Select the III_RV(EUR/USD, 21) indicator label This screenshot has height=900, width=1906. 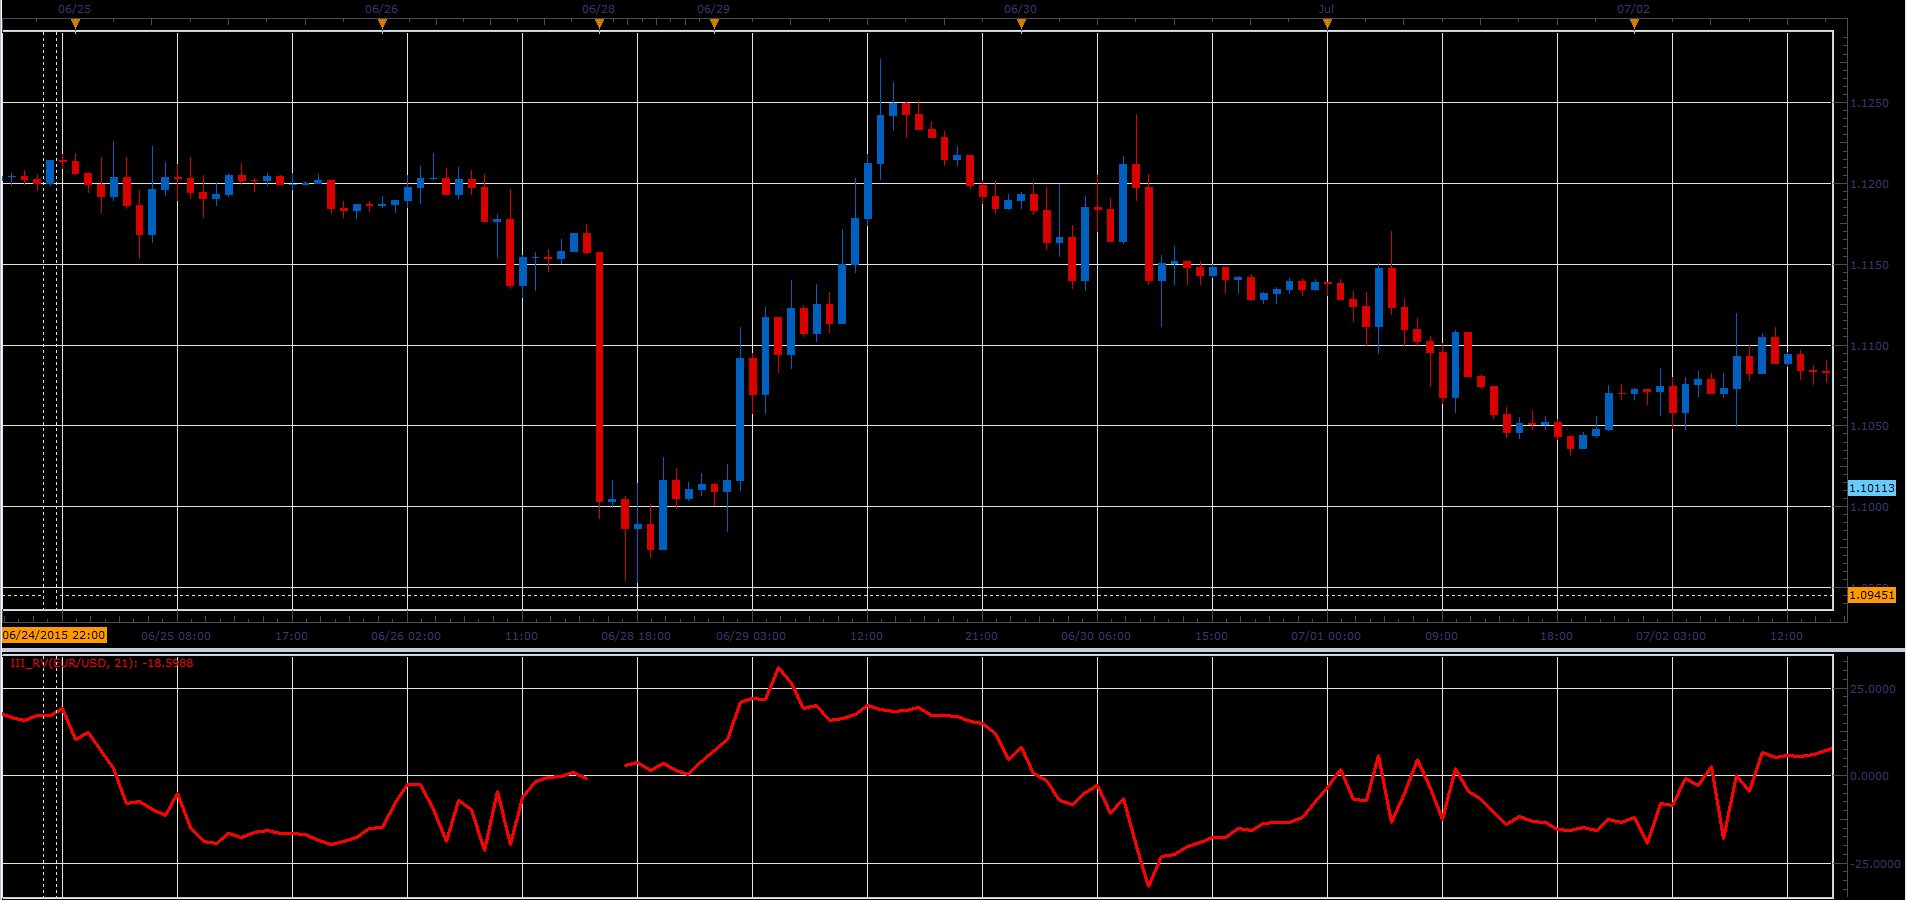(x=101, y=663)
